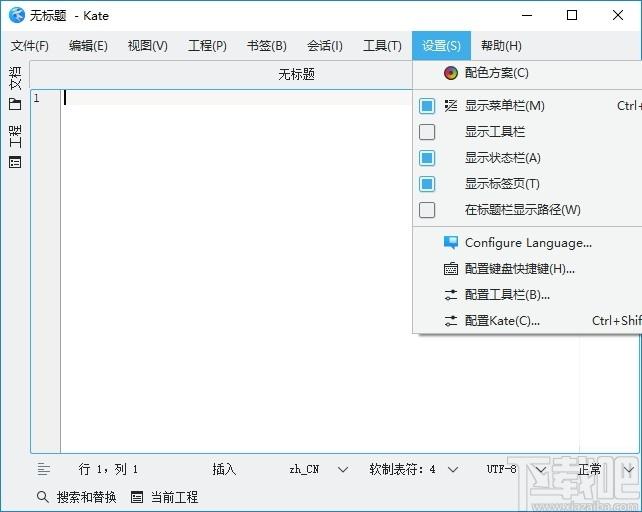Open the 工程 sidebar panel
This screenshot has height=512, width=642.
[x=15, y=146]
